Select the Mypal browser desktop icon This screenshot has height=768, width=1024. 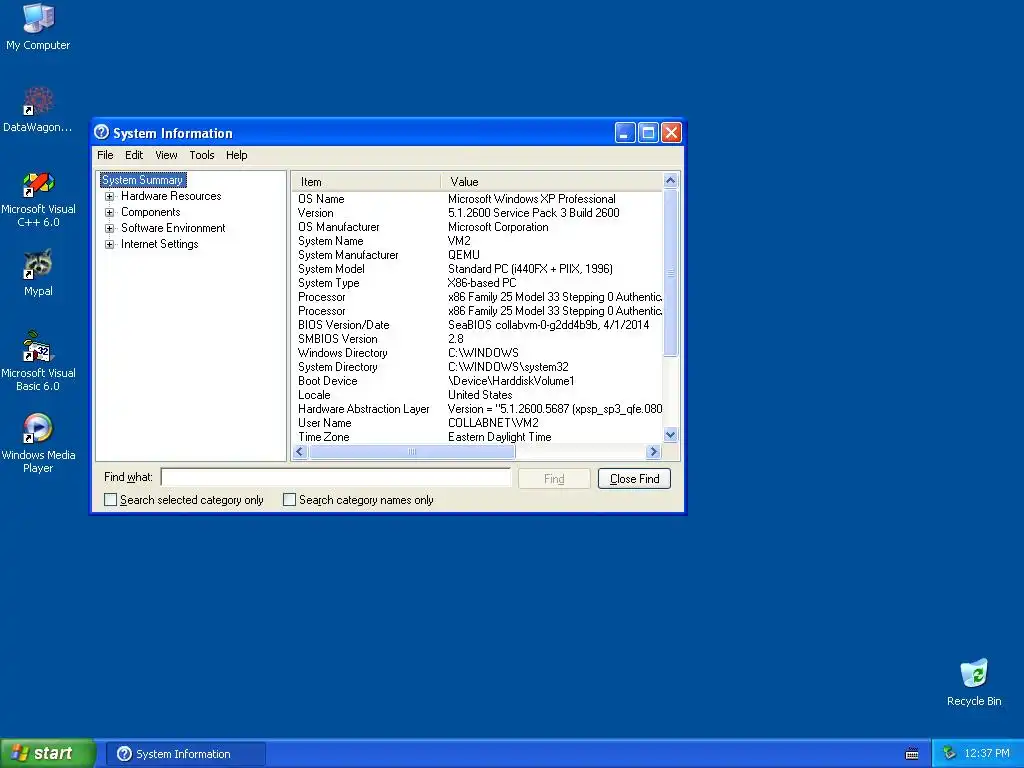(x=38, y=273)
